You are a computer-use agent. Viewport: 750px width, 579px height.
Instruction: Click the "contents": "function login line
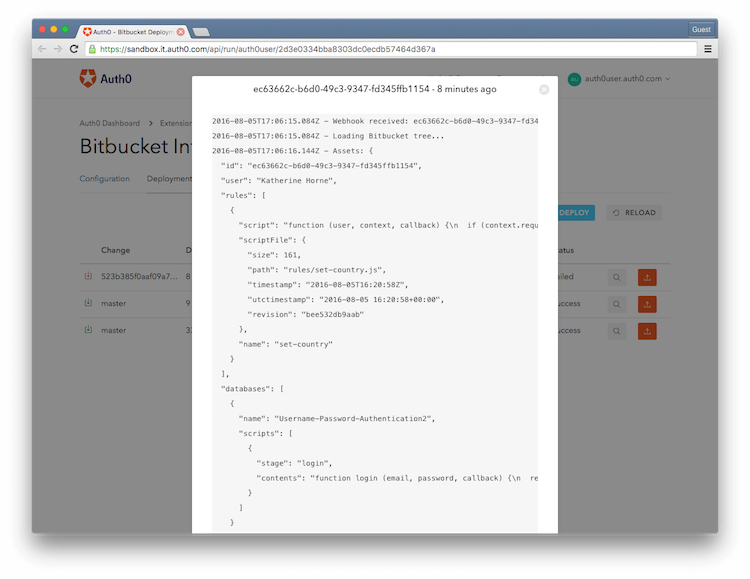click(x=397, y=478)
